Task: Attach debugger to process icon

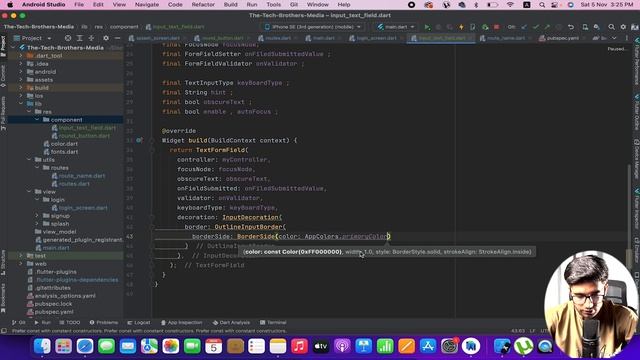Action: pyautogui.click(x=485, y=27)
